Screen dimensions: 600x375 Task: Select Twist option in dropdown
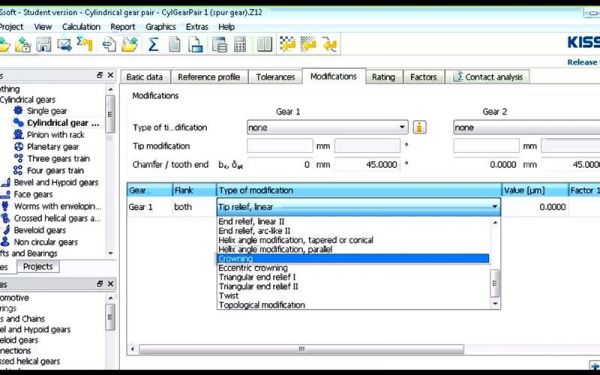[x=353, y=296]
